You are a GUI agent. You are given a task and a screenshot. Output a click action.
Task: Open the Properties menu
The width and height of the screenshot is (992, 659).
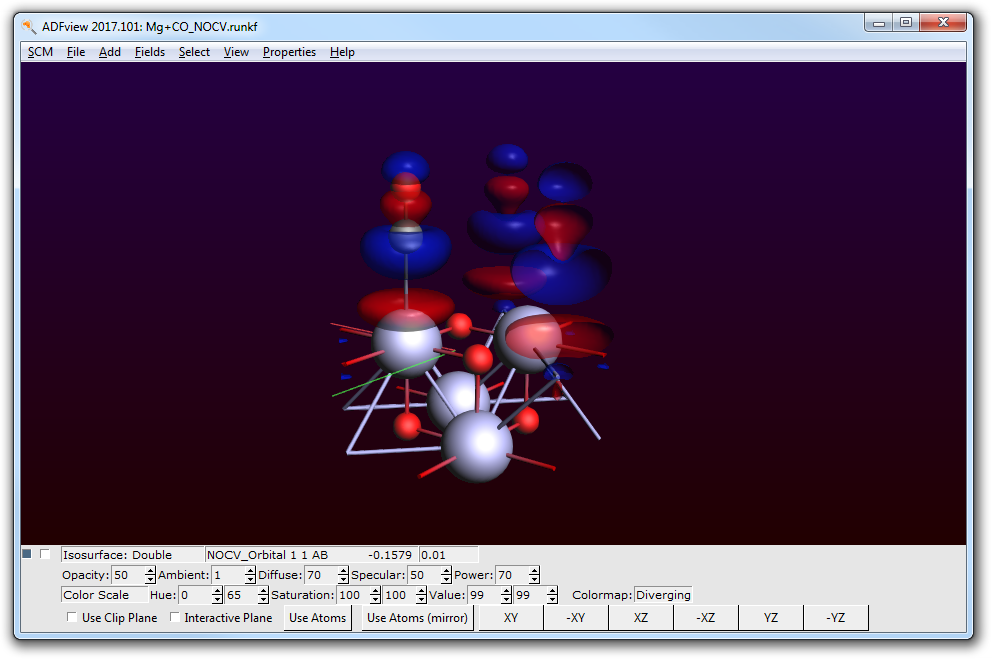pyautogui.click(x=289, y=52)
